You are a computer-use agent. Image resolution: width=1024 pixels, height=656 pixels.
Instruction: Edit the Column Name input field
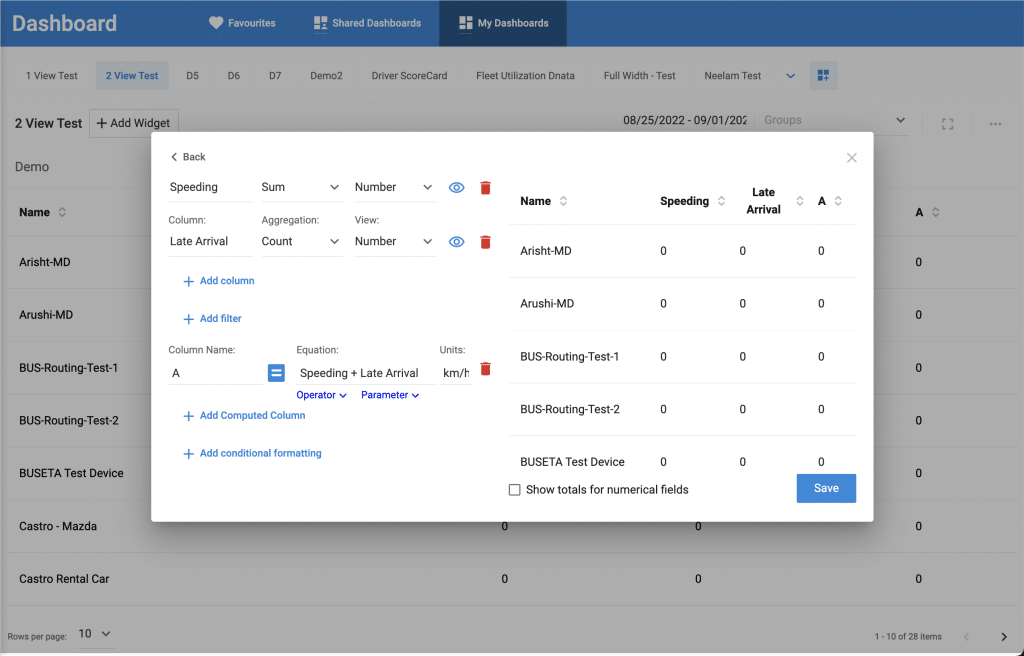click(x=215, y=373)
